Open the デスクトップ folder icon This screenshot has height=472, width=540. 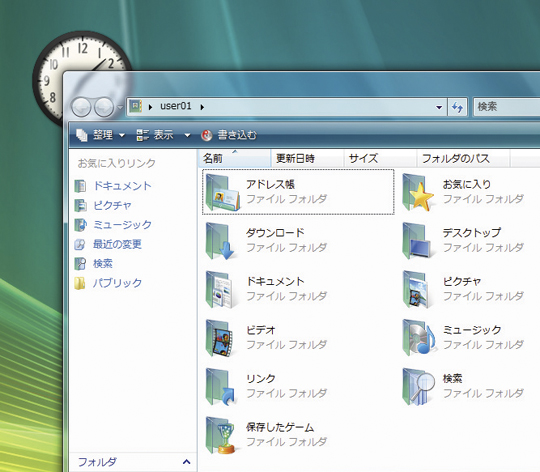(416, 241)
